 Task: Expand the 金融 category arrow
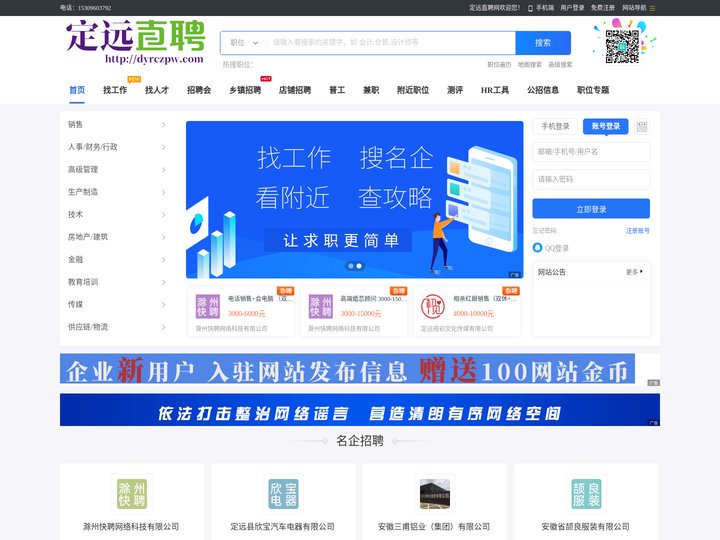coord(163,259)
